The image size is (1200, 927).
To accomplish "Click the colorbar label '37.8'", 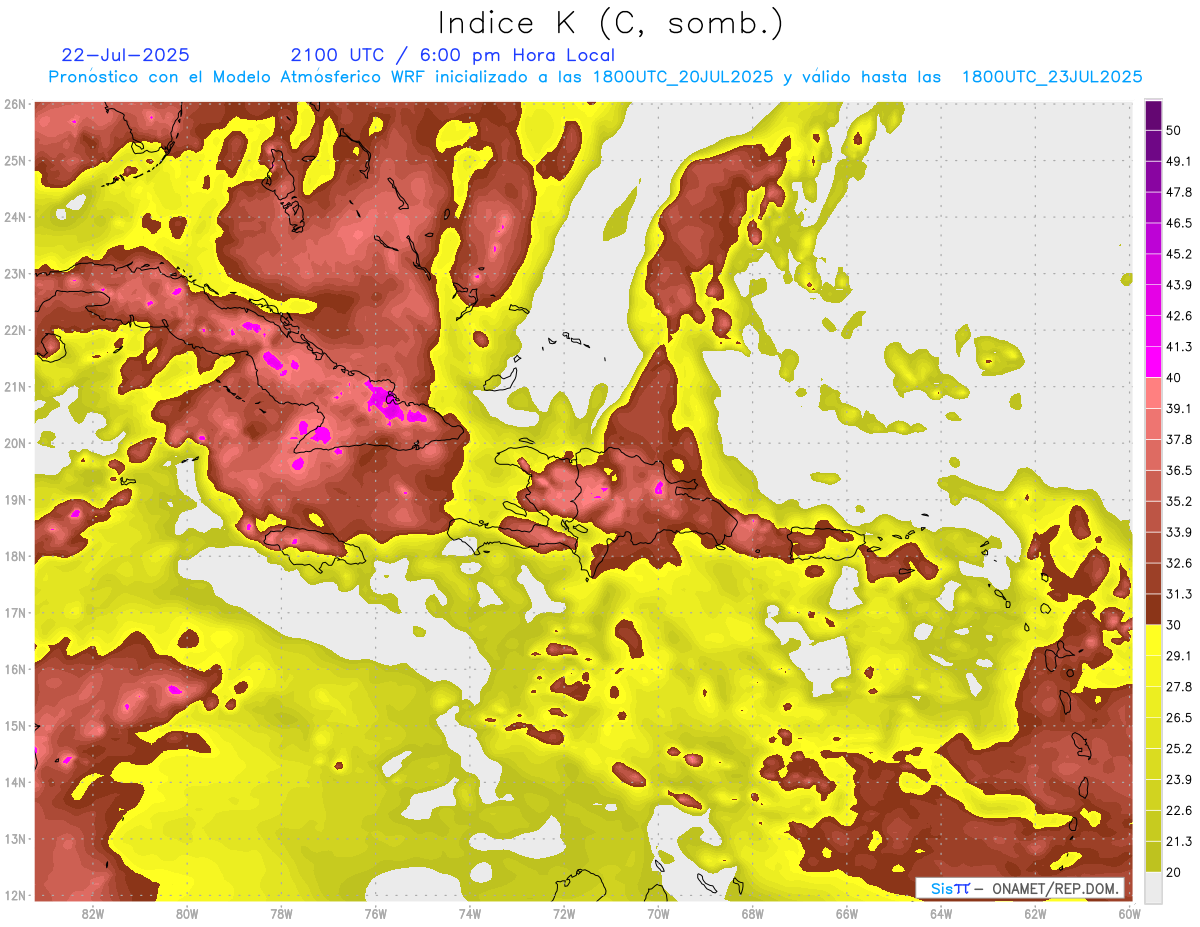I will [1180, 440].
